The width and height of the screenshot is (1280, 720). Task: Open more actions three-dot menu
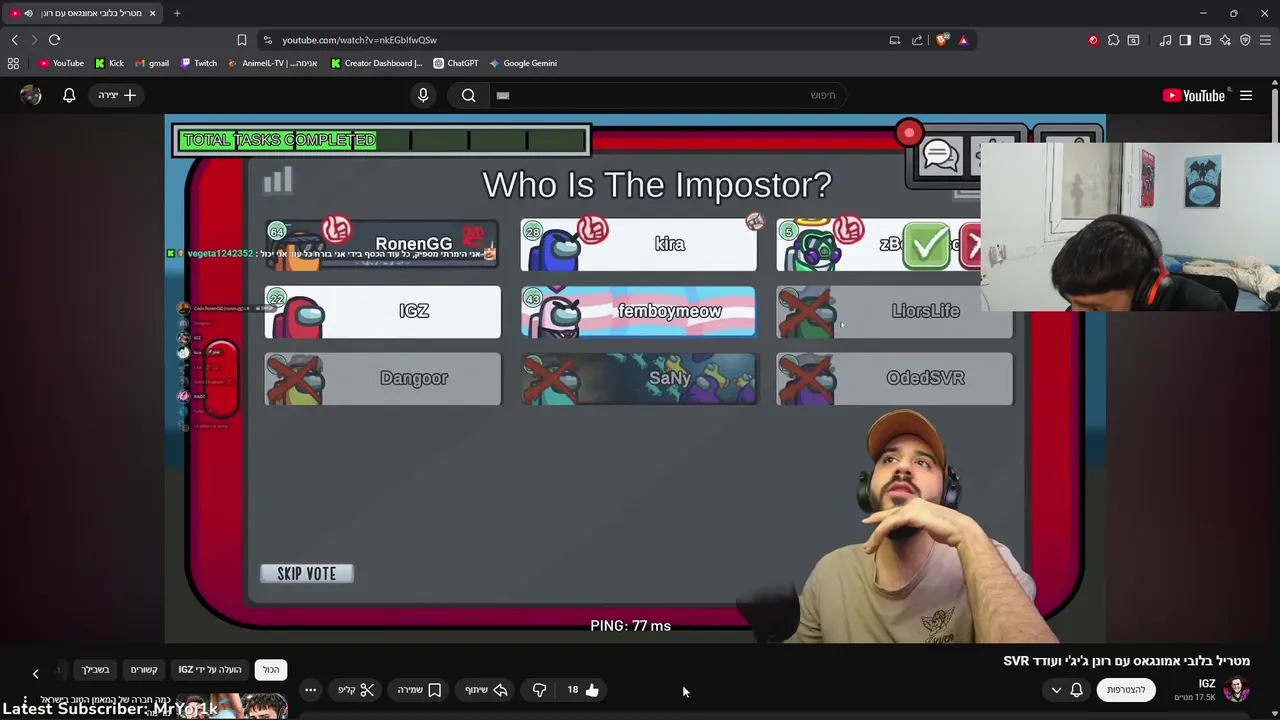coord(310,690)
